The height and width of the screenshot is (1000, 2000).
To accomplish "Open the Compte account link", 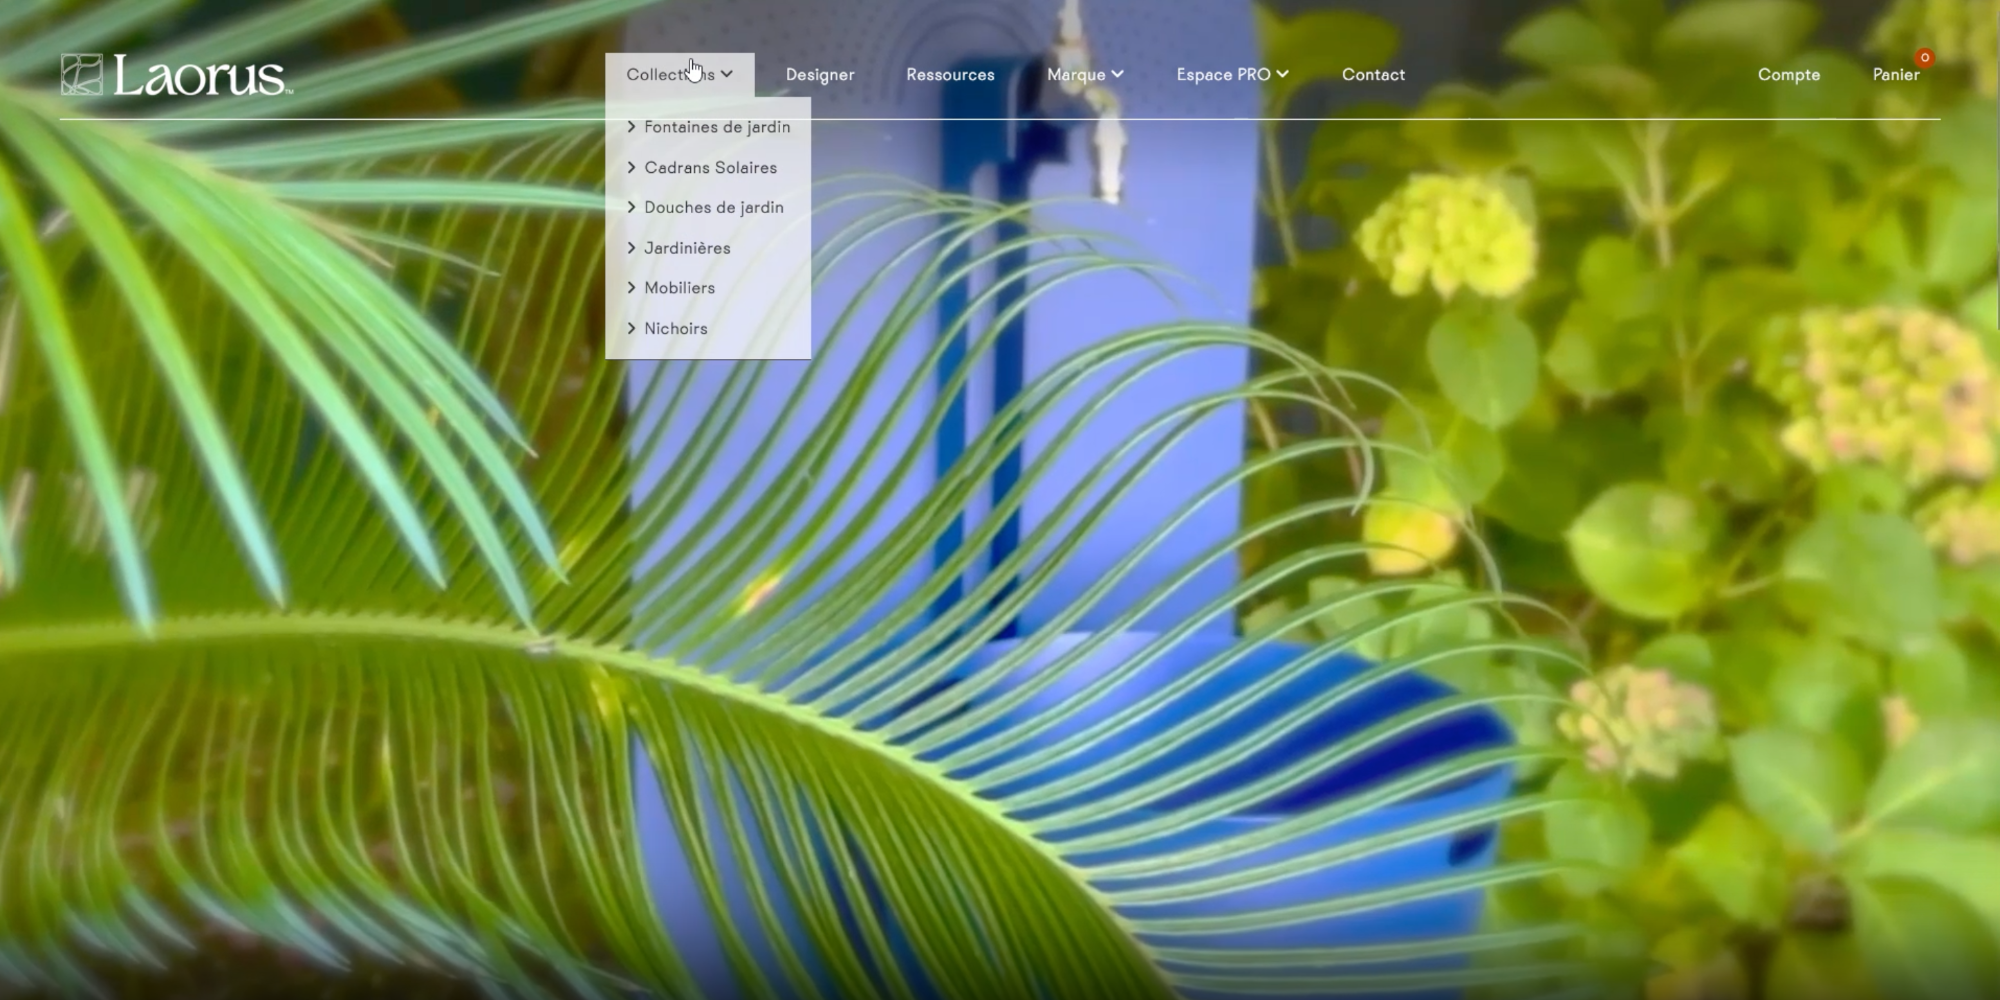I will tap(1789, 75).
